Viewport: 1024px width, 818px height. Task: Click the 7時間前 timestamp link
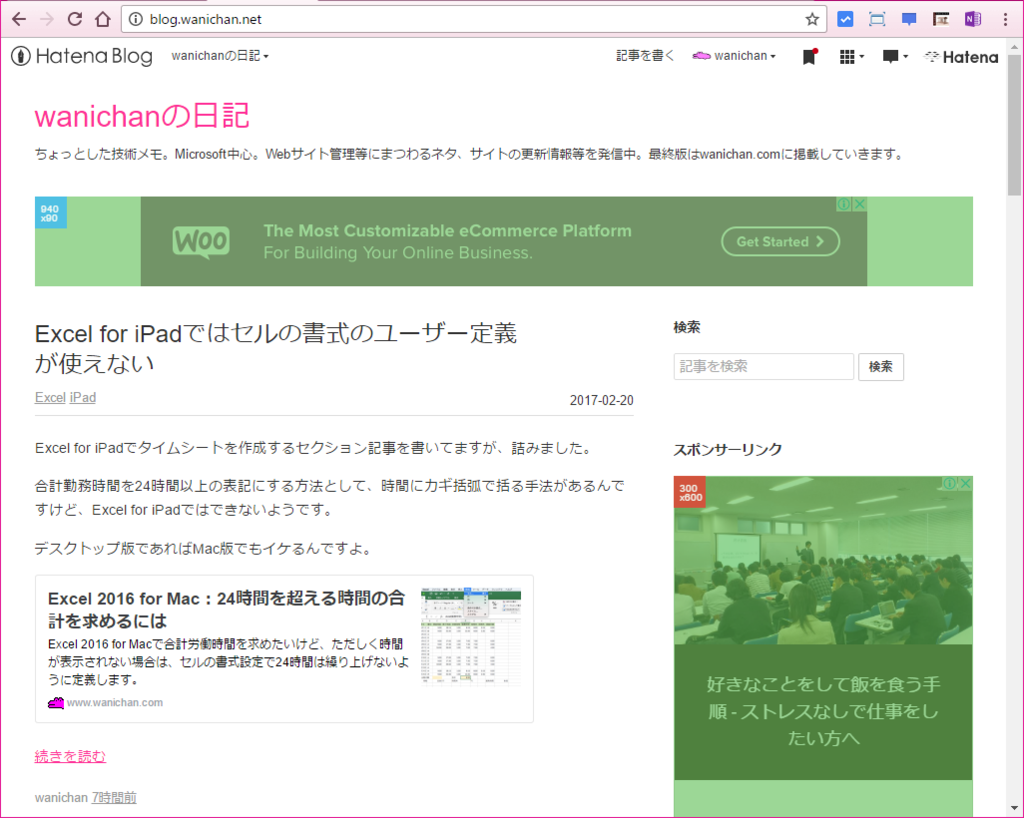pyautogui.click(x=114, y=797)
